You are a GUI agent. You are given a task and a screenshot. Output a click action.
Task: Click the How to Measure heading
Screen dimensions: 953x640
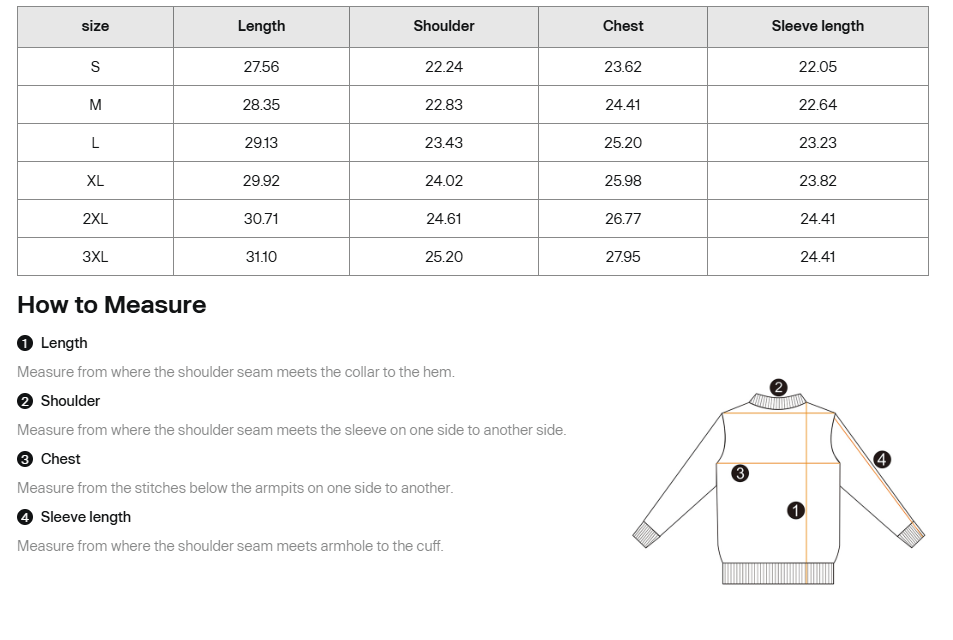(x=112, y=305)
